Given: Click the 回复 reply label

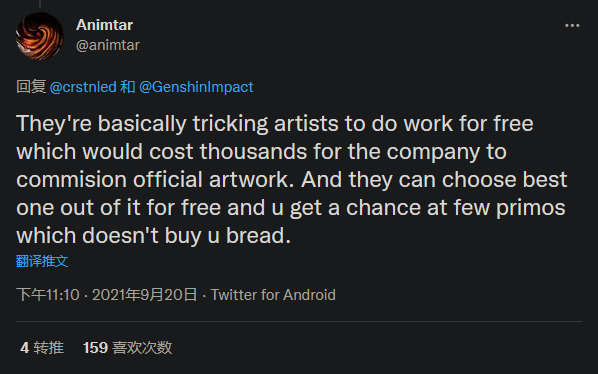Looking at the screenshot, I should click(x=31, y=87).
